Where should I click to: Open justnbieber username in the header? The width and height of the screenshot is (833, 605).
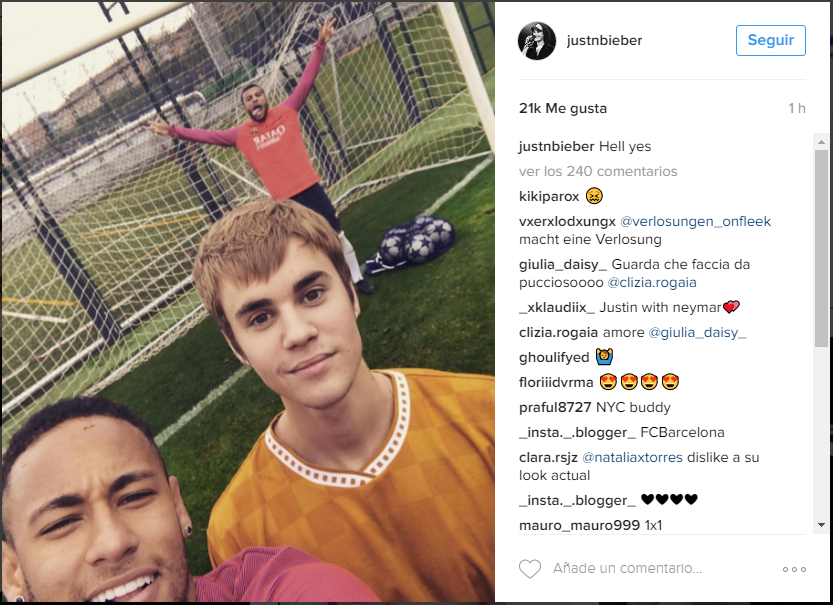(x=605, y=40)
